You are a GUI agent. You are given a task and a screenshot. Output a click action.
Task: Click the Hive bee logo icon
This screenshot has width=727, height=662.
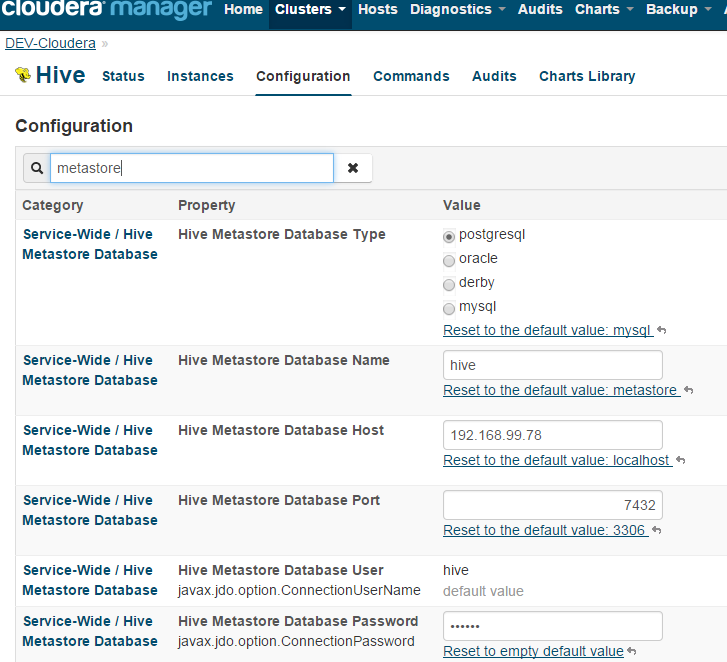[23, 74]
